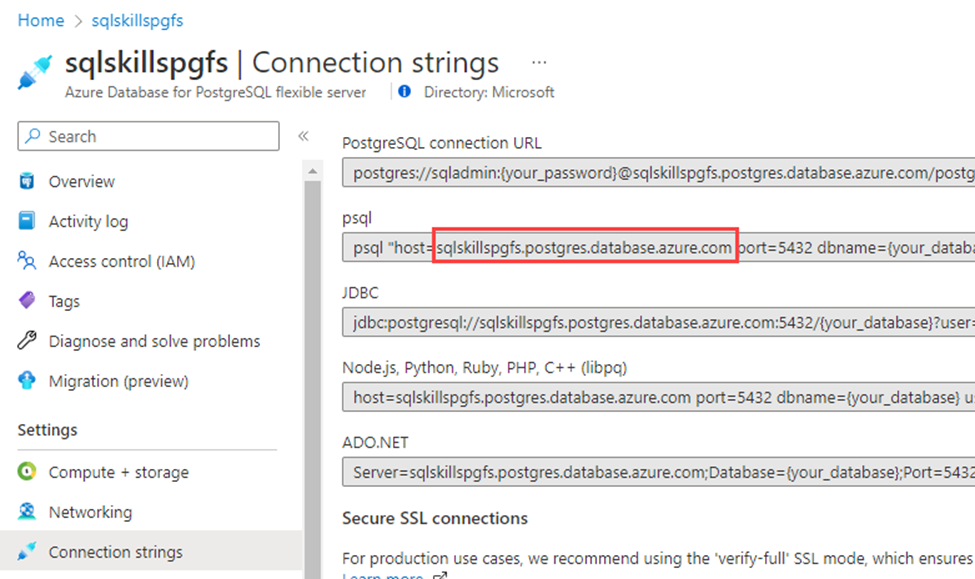The height and width of the screenshot is (579, 975).
Task: Click the Diagnose and solve problems wrench icon
Action: tap(27, 341)
